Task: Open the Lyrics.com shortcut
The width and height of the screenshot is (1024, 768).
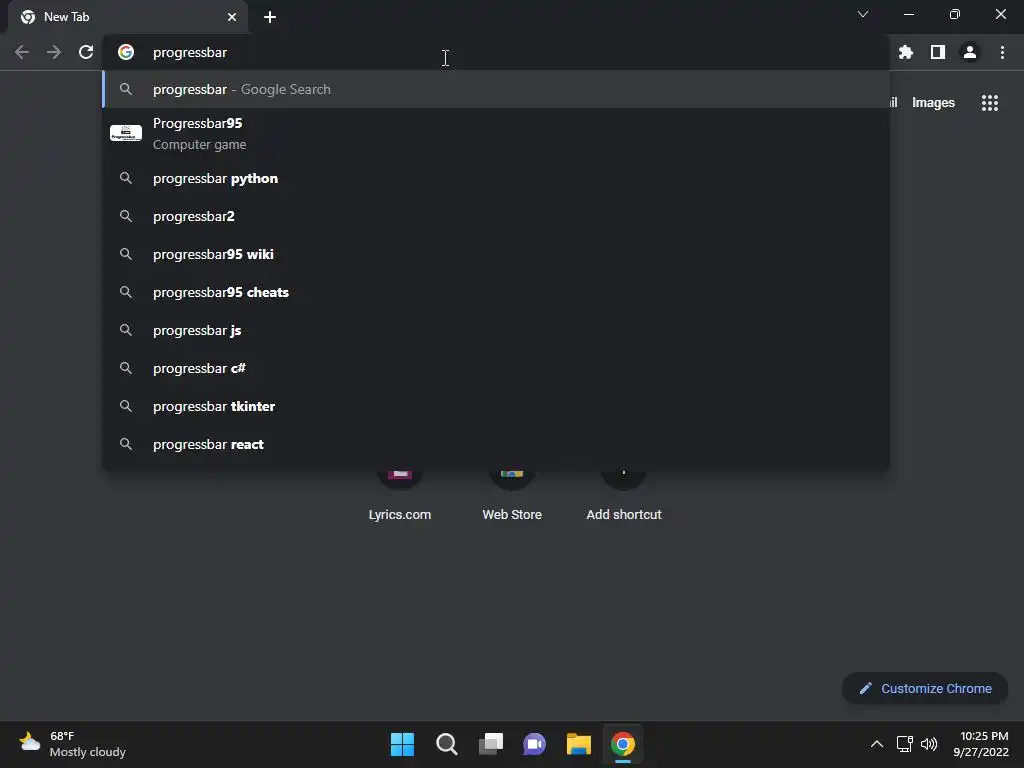Action: coord(400,494)
